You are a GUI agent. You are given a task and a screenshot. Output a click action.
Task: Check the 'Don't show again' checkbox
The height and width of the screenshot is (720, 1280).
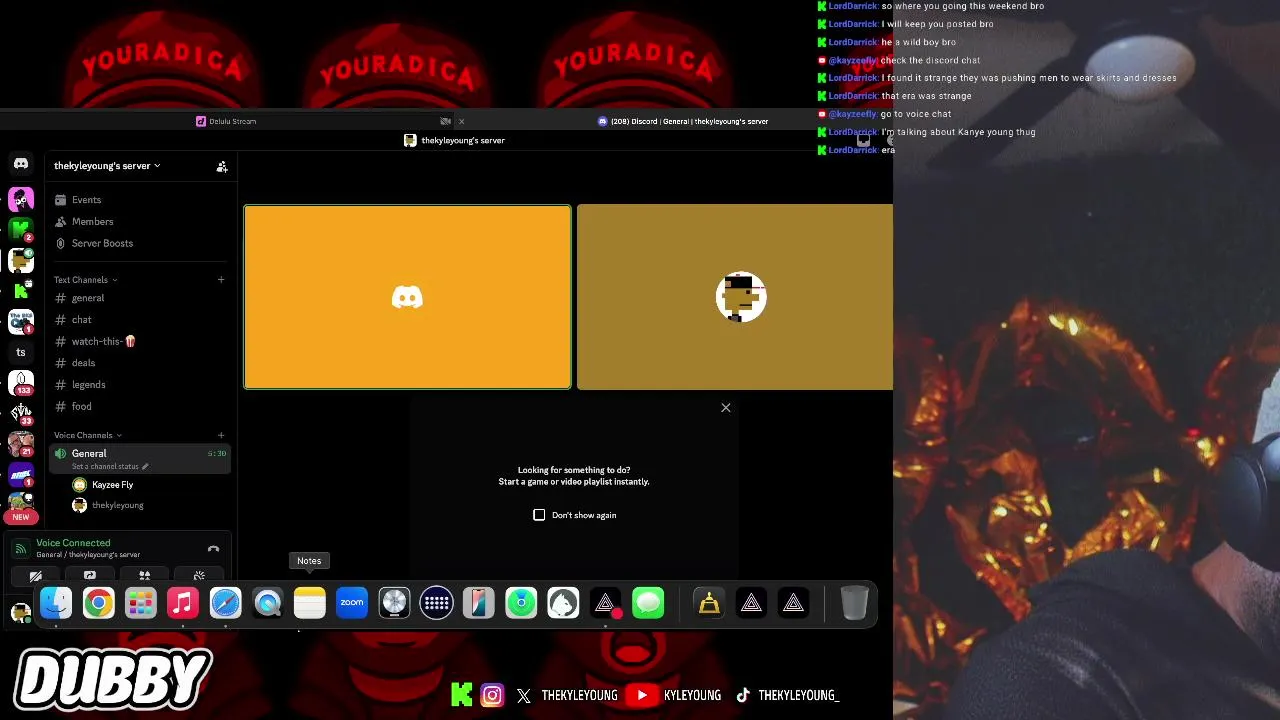point(539,515)
